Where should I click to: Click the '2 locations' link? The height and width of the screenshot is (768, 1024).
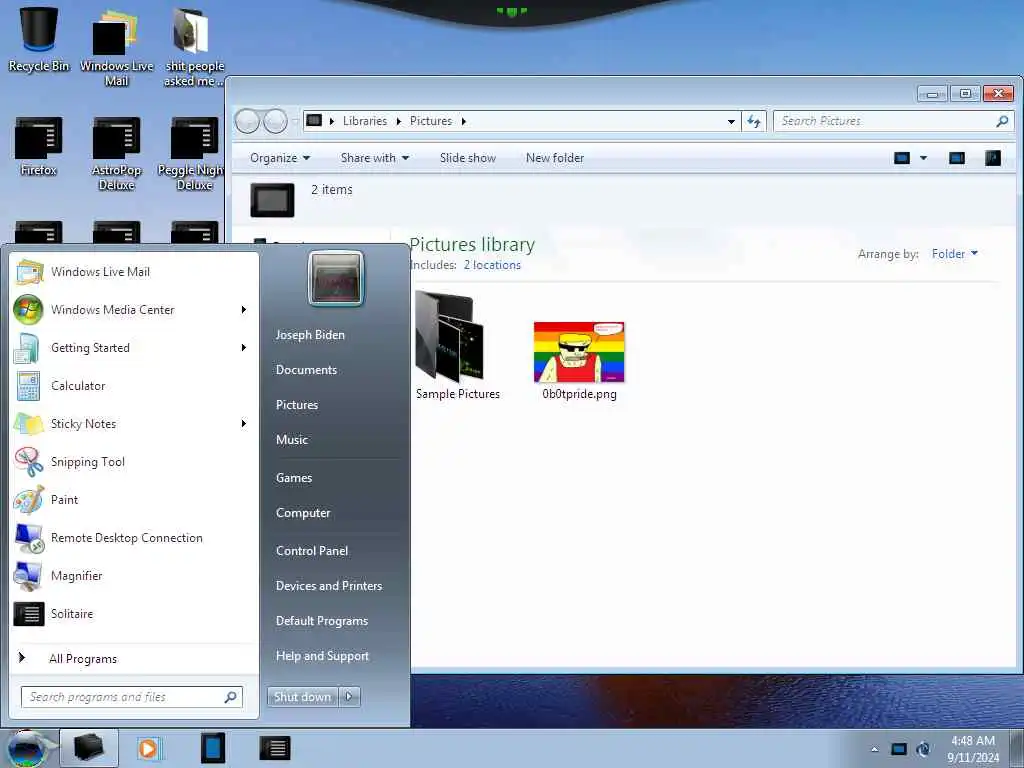click(492, 265)
